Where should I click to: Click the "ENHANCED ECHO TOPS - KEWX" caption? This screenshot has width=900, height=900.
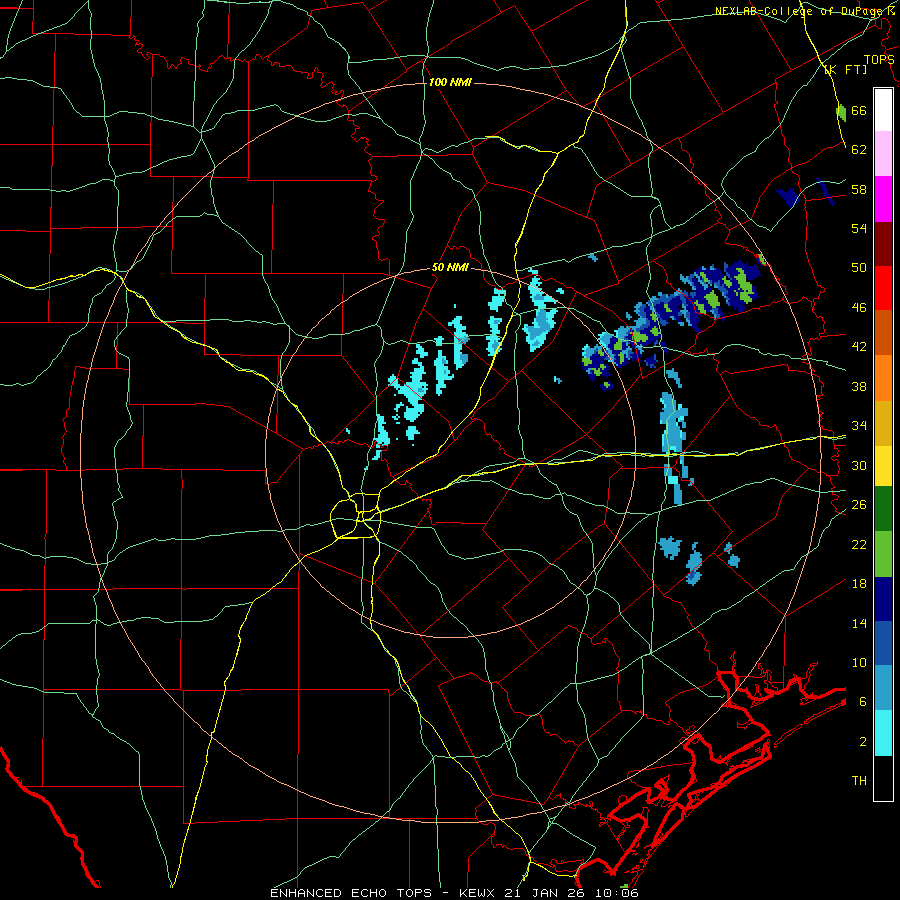coord(384,893)
